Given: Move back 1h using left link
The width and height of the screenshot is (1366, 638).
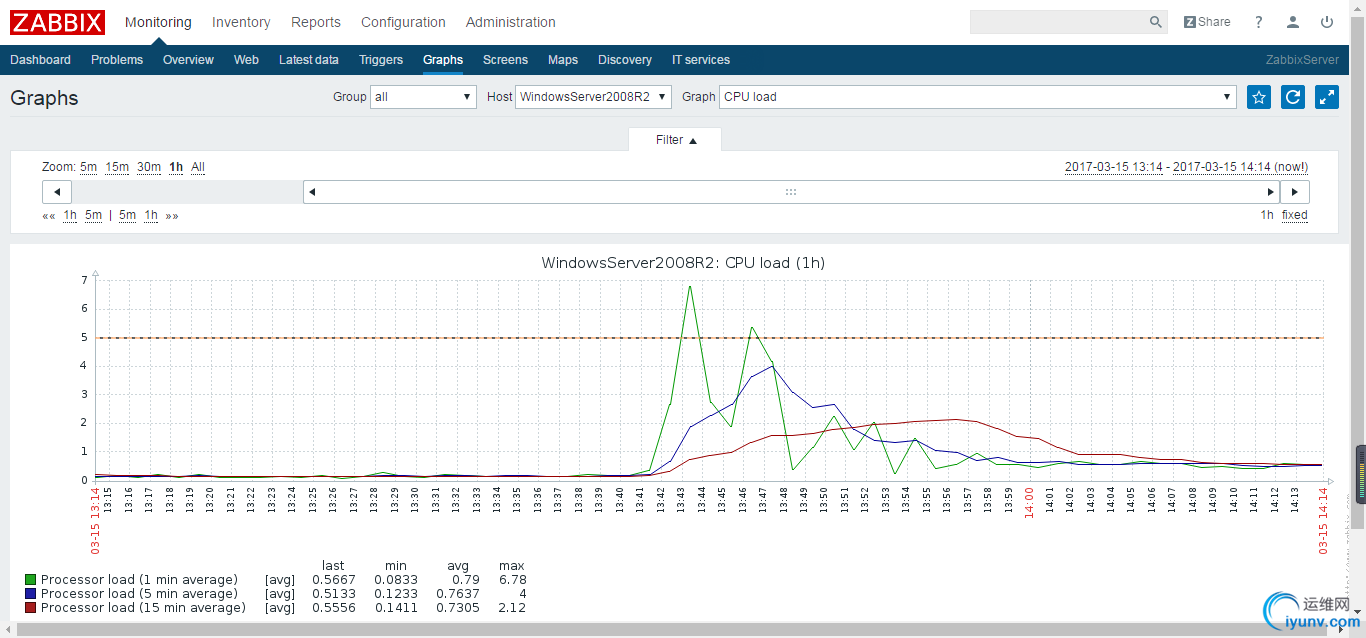Looking at the screenshot, I should point(70,215).
